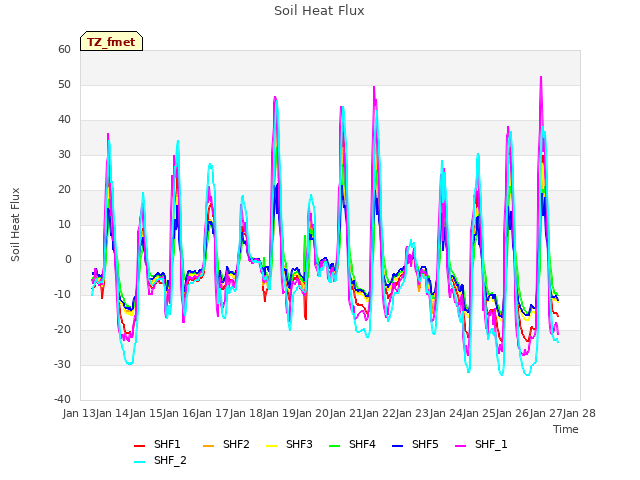Click the Time x-axis label
The height and width of the screenshot is (480, 640).
click(566, 429)
